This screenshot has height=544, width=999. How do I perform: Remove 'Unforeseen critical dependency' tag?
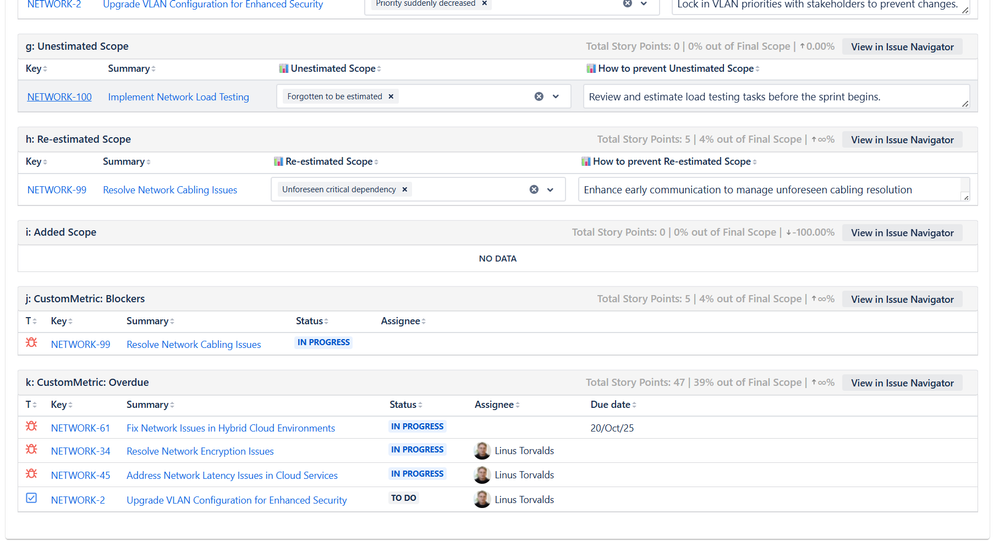point(405,190)
